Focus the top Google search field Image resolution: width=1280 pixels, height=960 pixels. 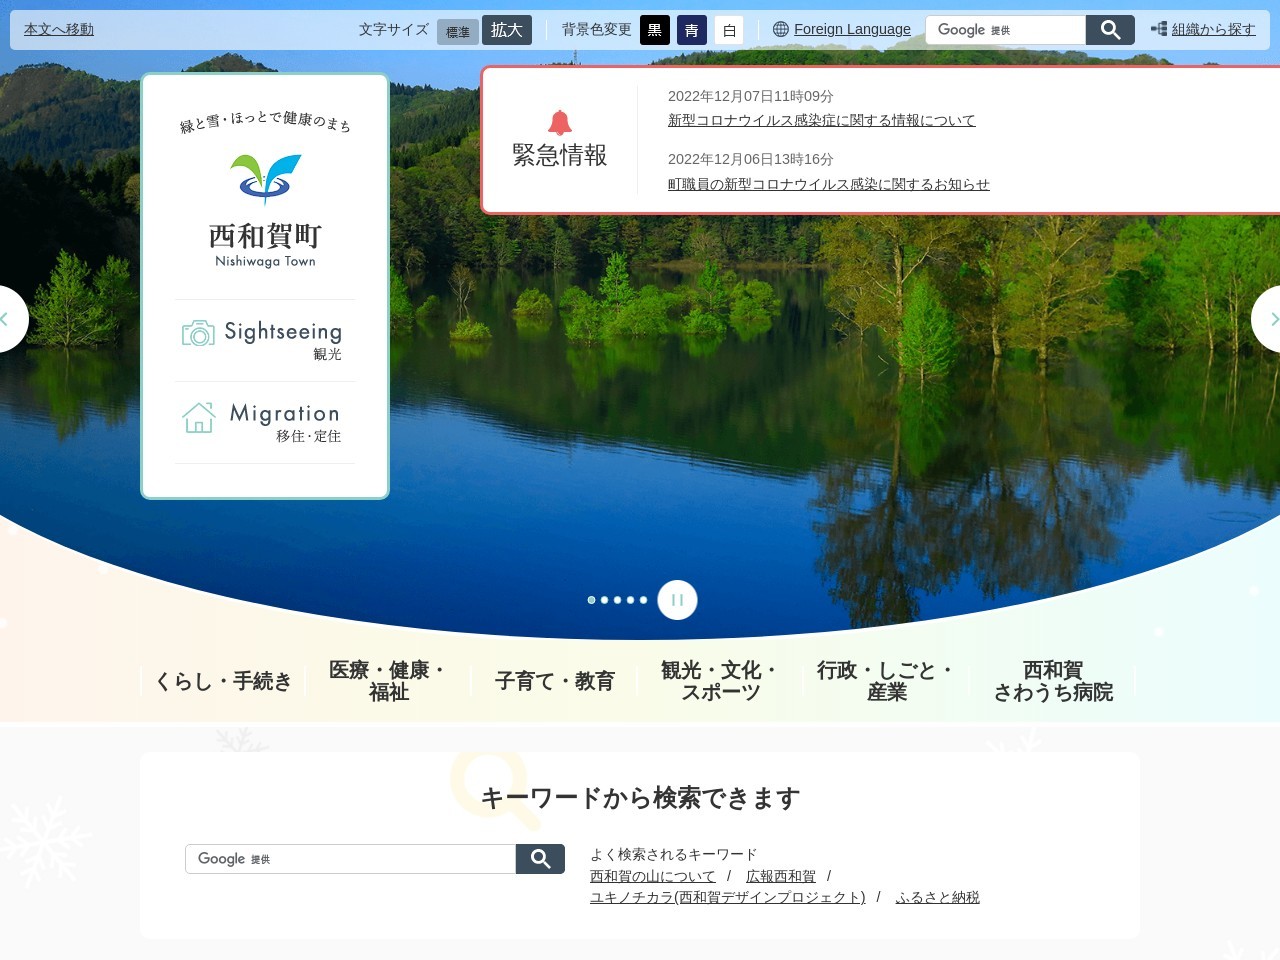[x=1005, y=30]
